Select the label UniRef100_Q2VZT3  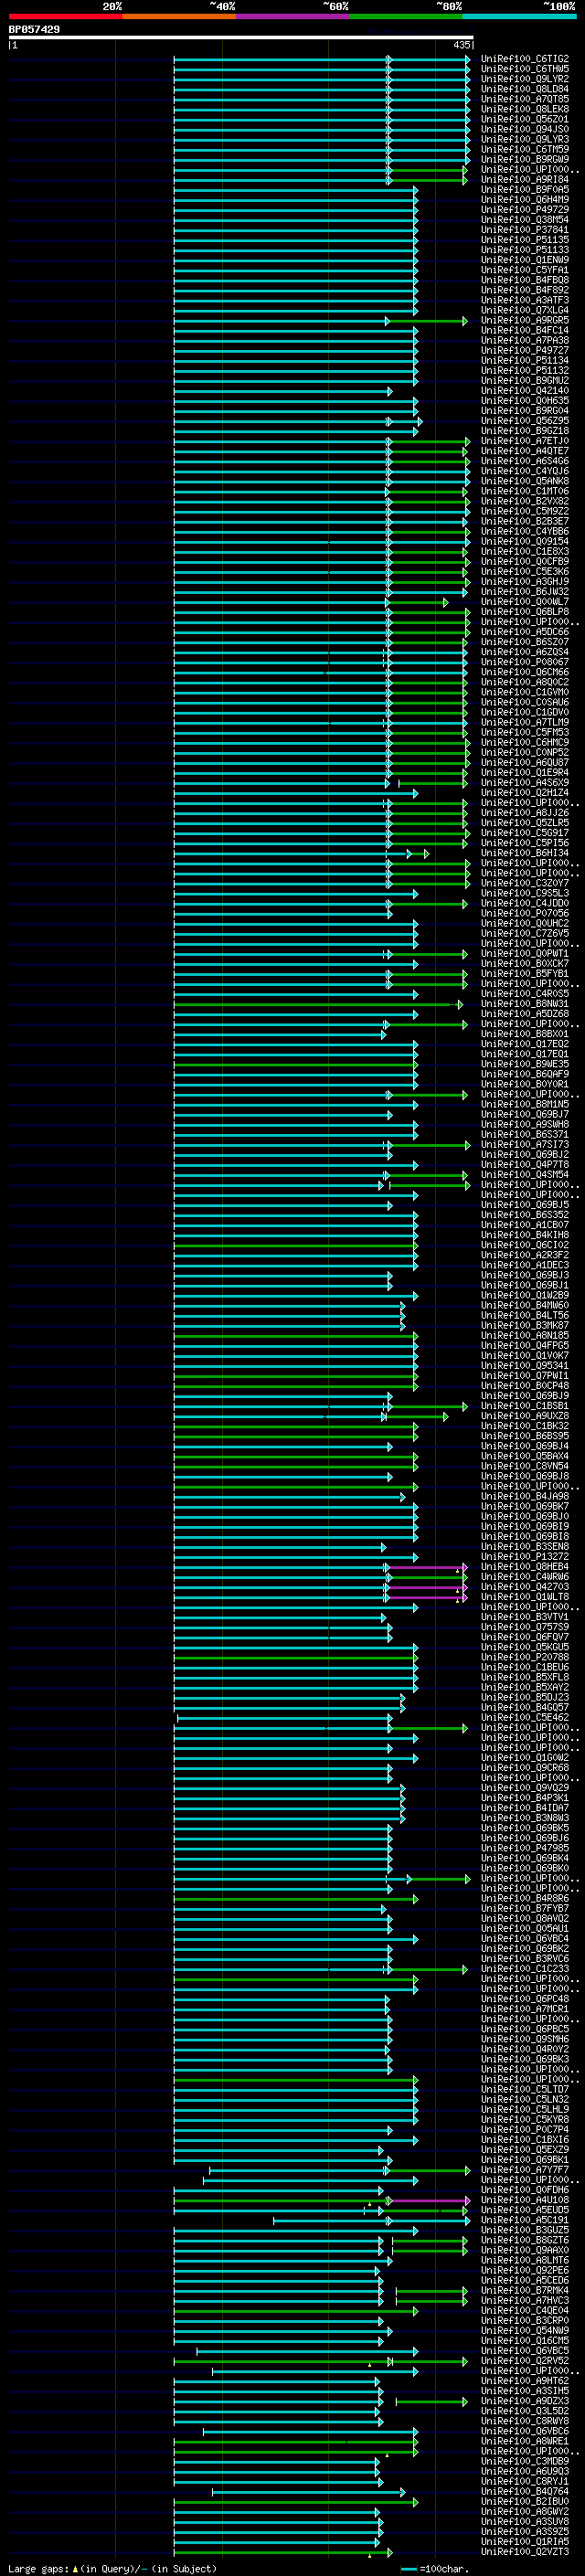[x=524, y=2552]
